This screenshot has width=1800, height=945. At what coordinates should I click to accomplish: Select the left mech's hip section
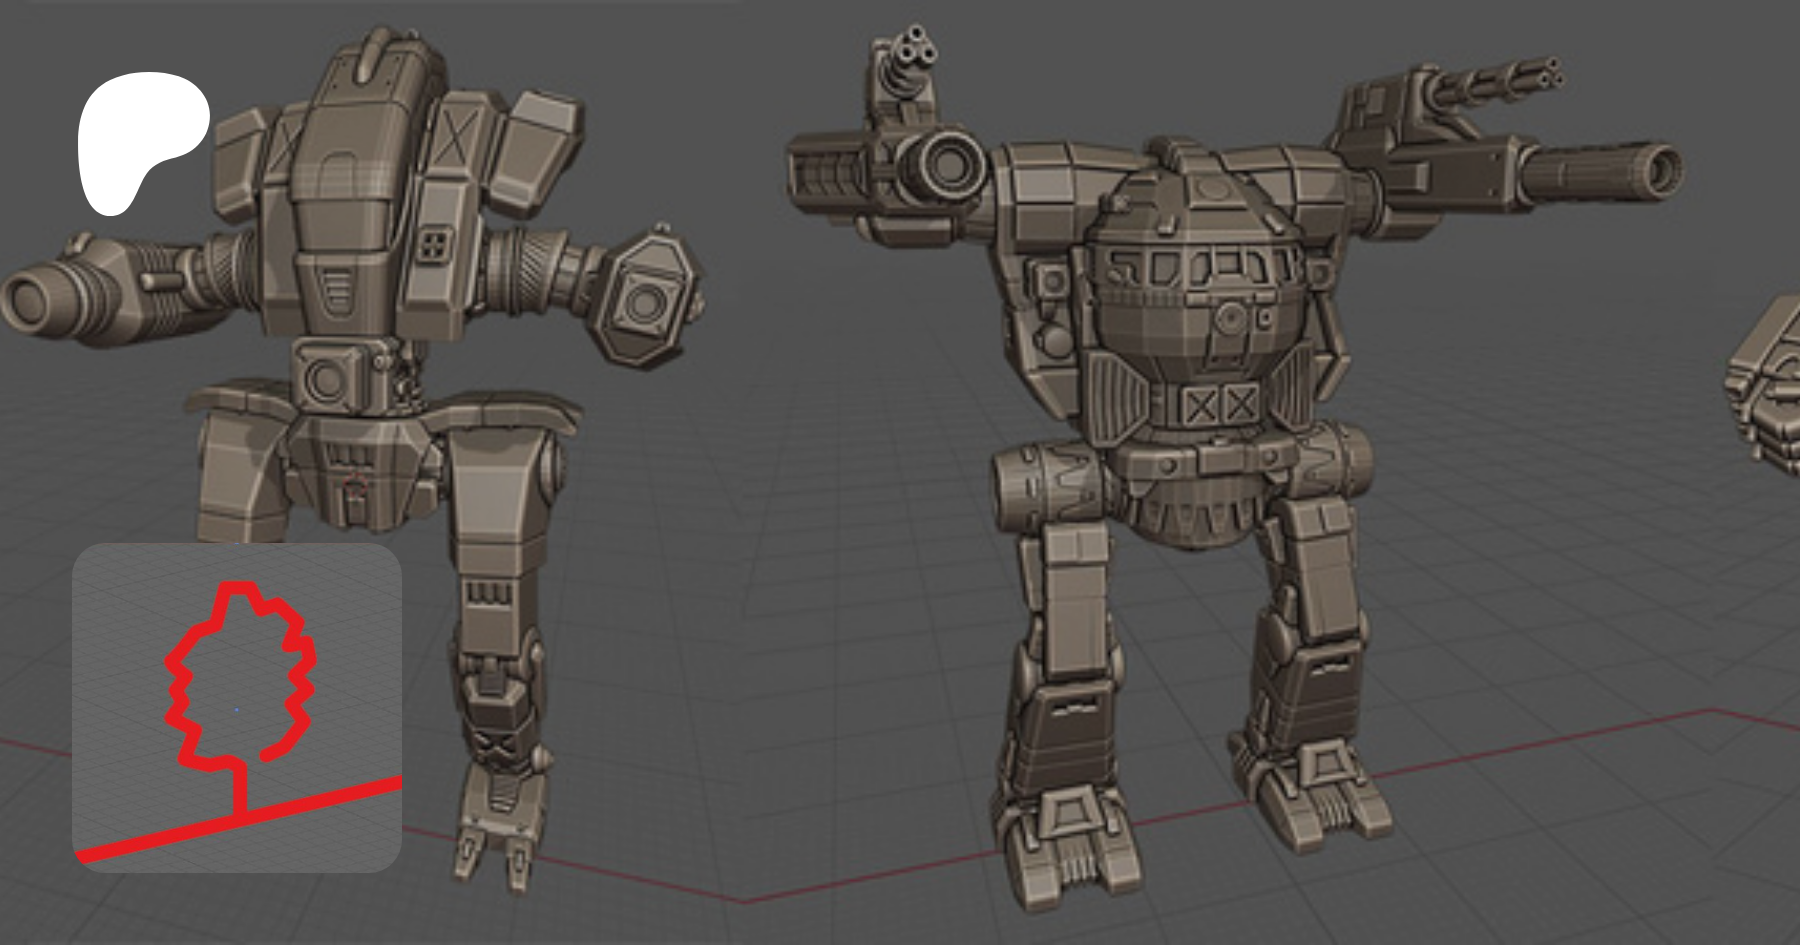coord(360,460)
